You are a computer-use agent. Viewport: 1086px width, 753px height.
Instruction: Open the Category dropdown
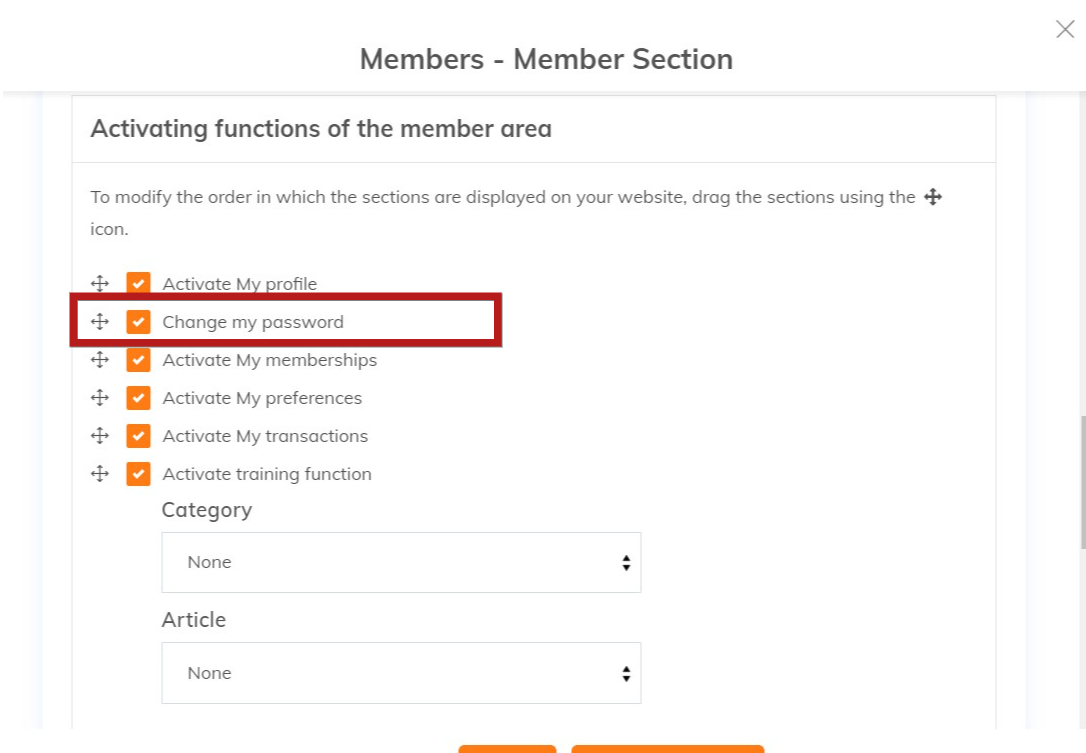click(x=401, y=562)
